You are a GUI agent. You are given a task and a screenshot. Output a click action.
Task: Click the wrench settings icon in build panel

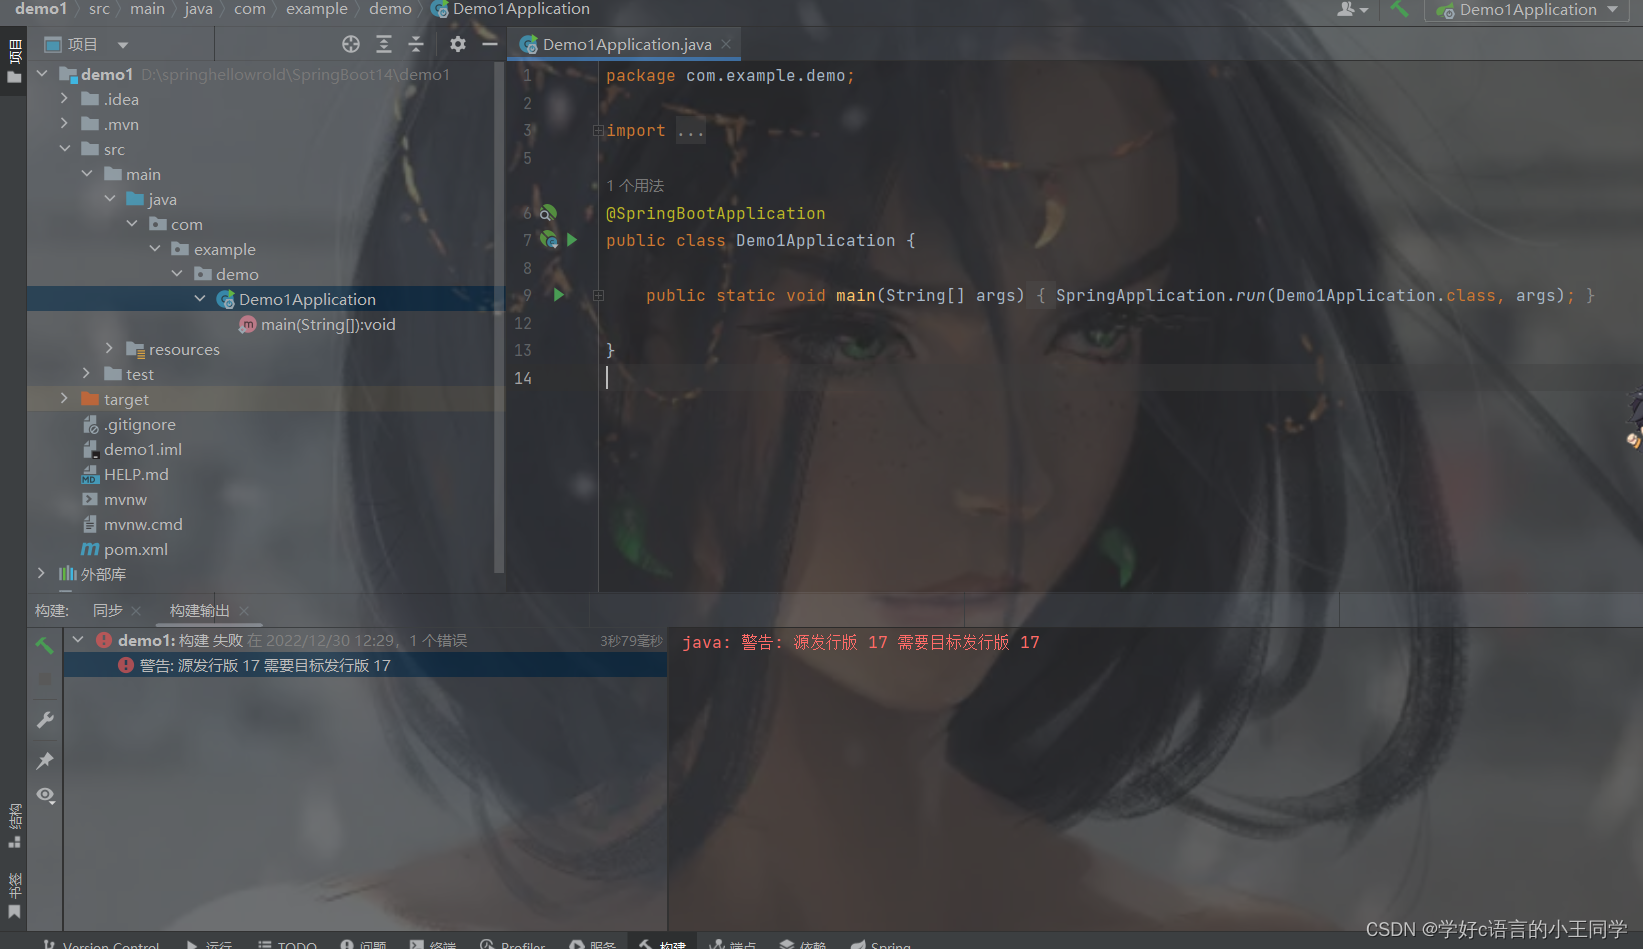click(x=45, y=720)
